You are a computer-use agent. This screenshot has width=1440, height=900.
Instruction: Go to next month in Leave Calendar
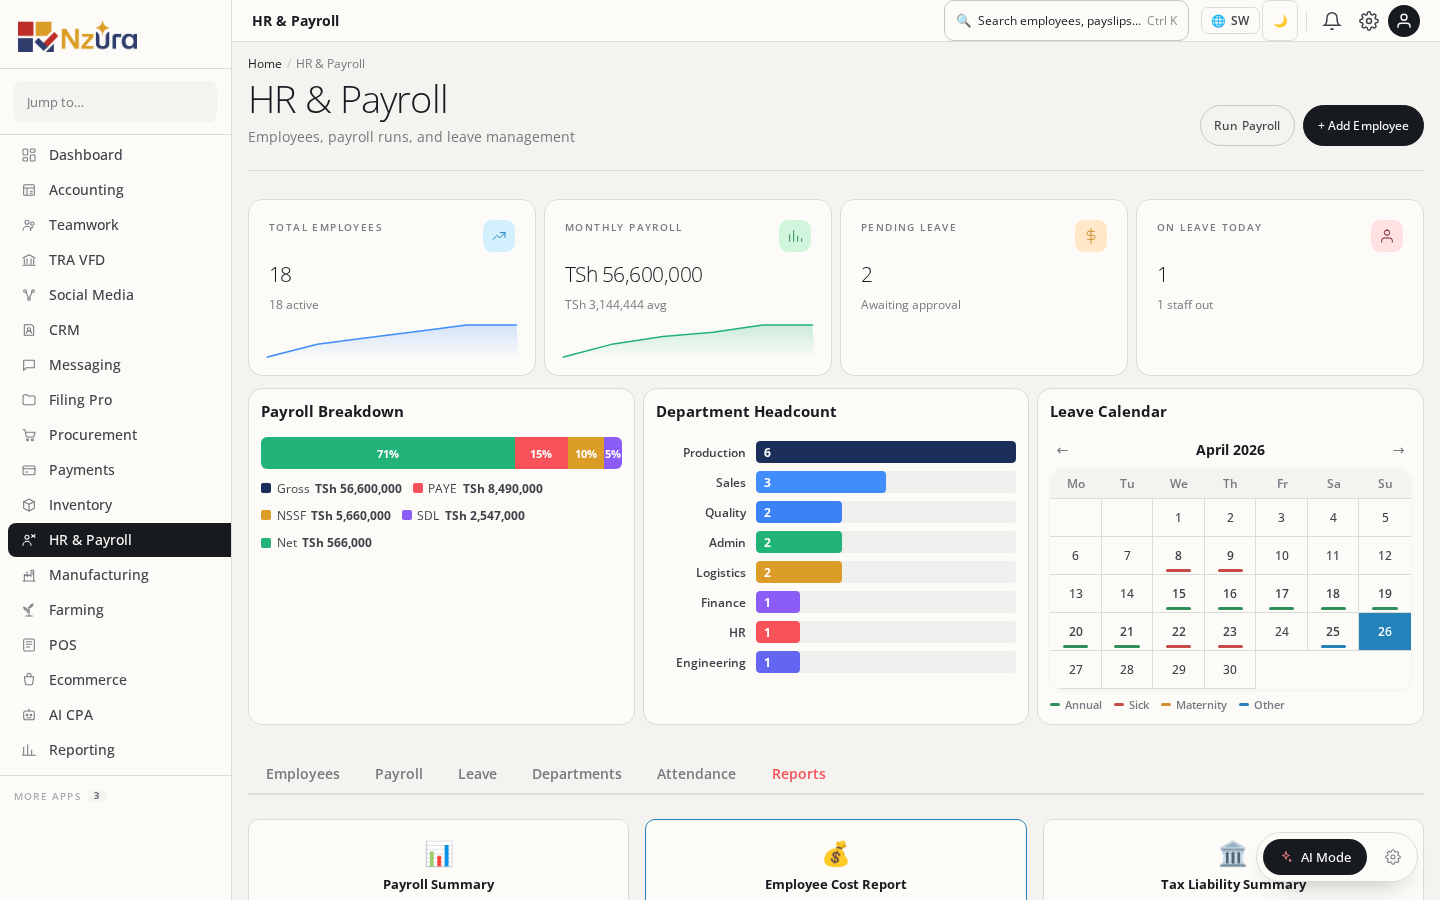(x=1399, y=450)
